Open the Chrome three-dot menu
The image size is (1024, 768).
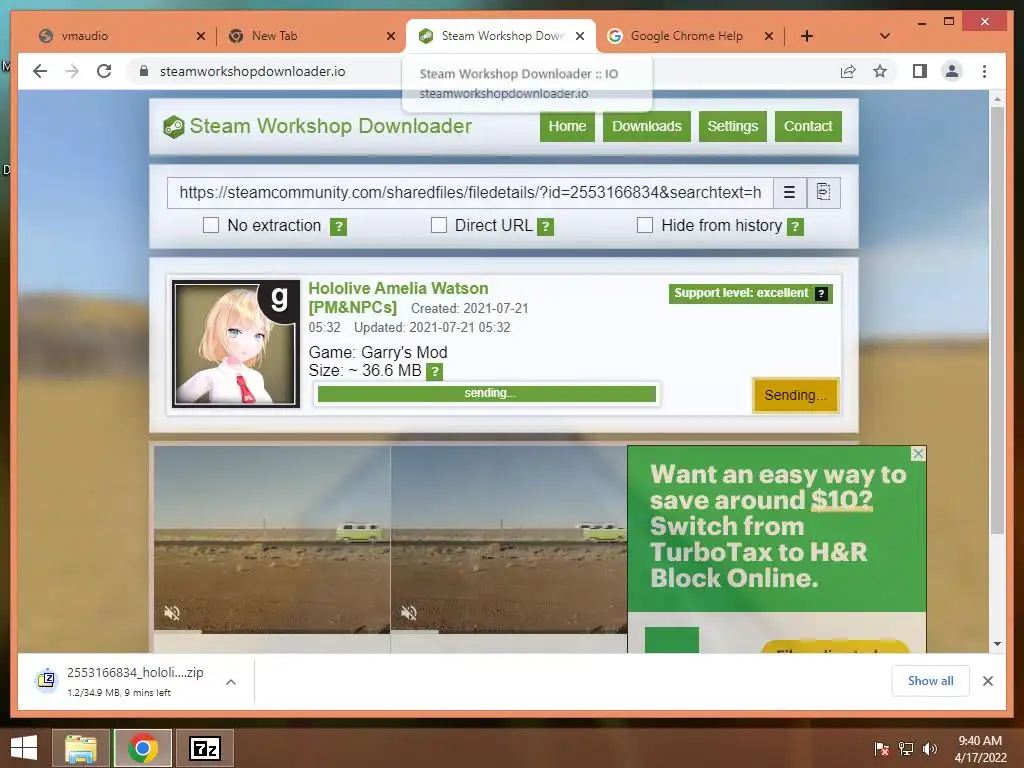pyautogui.click(x=984, y=71)
